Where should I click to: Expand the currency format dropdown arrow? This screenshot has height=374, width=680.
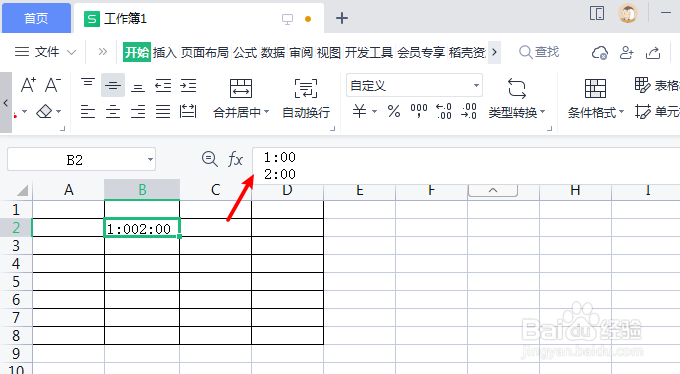click(374, 112)
